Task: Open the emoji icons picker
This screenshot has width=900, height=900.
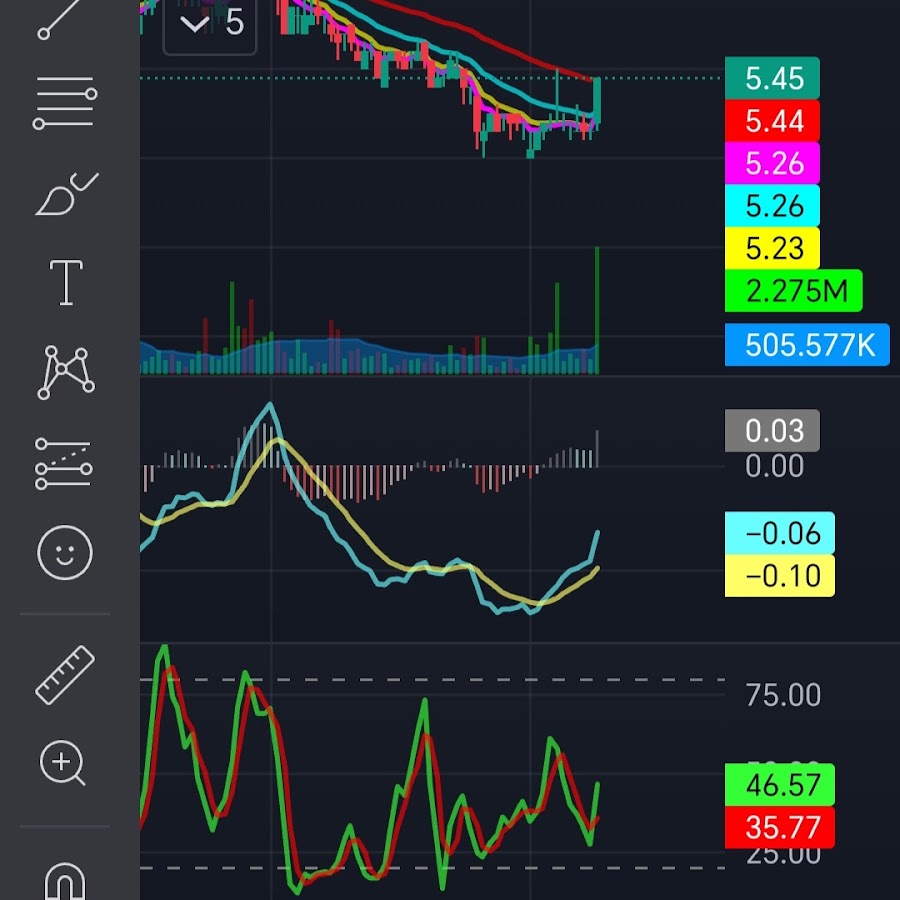Action: 66,552
